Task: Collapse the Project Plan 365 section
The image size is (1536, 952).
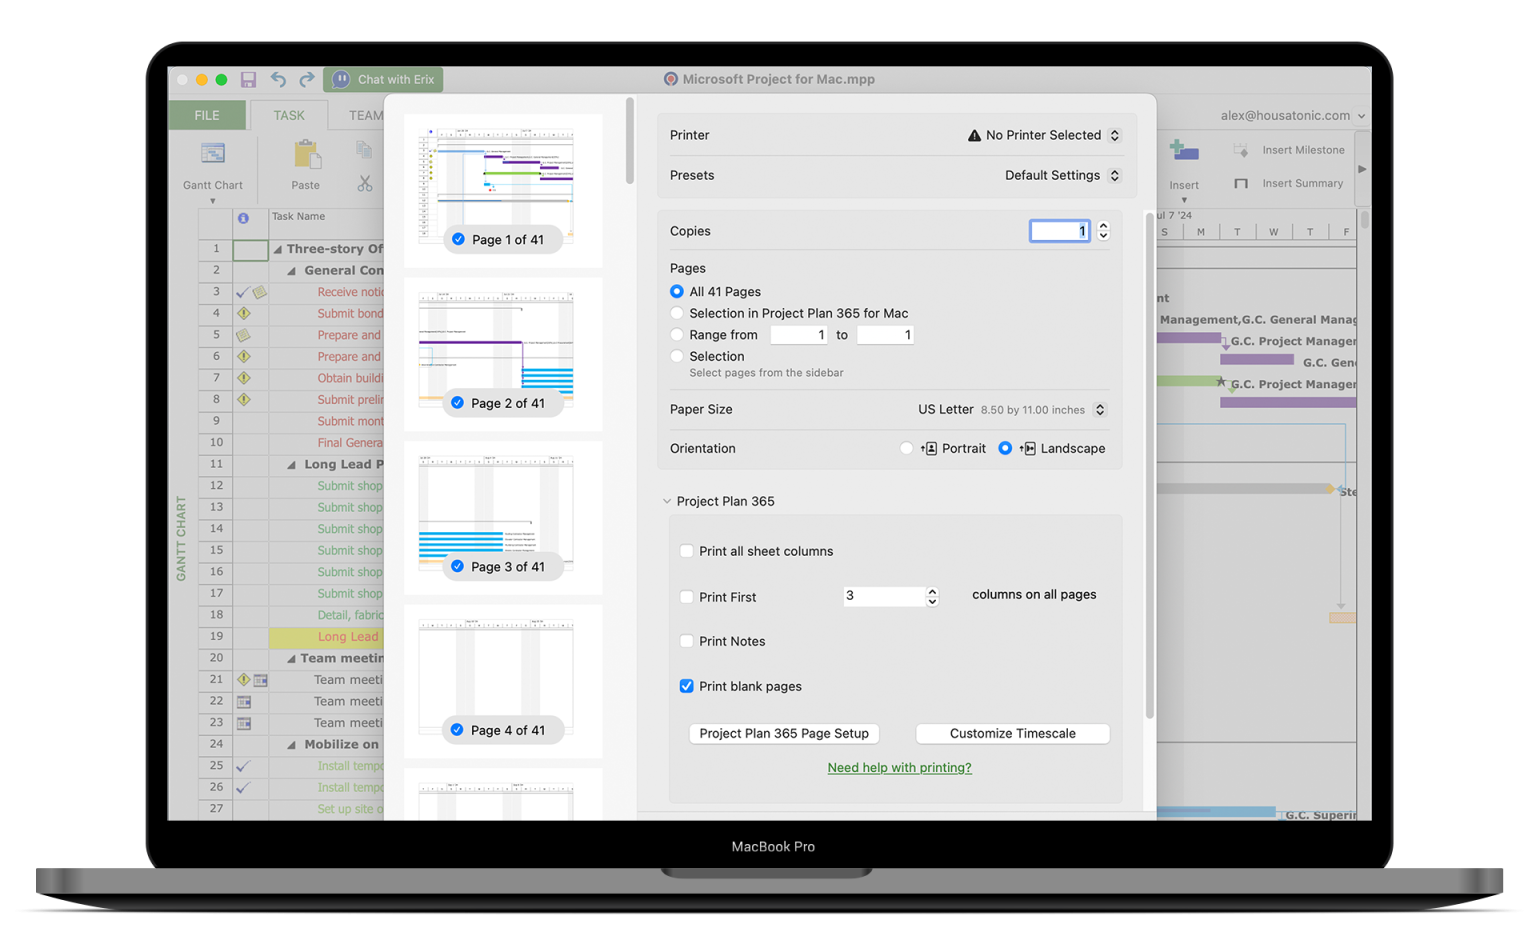Action: tap(668, 501)
